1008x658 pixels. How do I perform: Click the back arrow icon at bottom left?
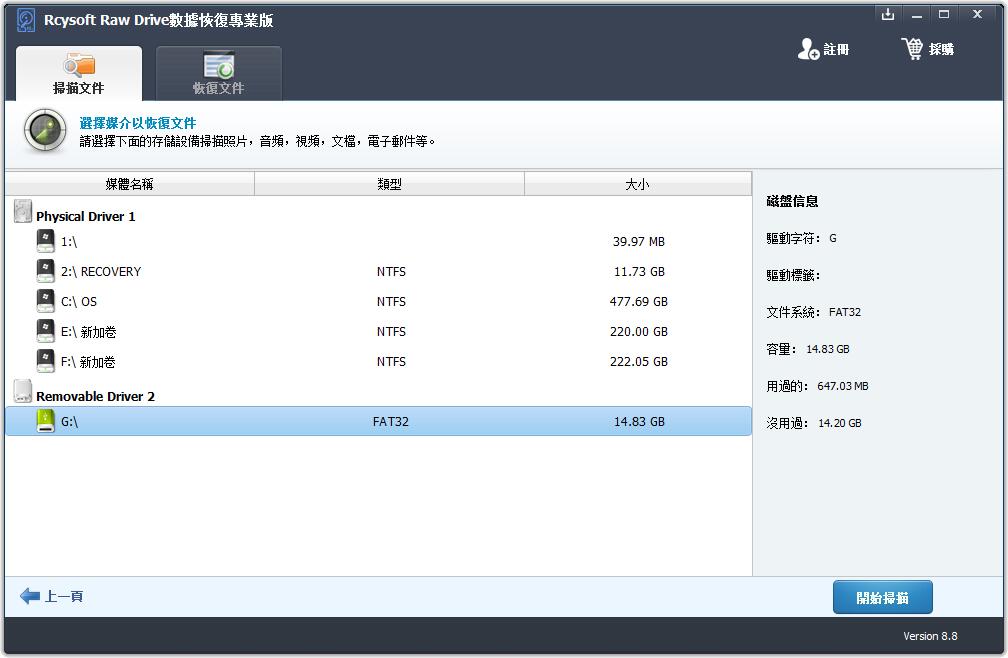(29, 596)
